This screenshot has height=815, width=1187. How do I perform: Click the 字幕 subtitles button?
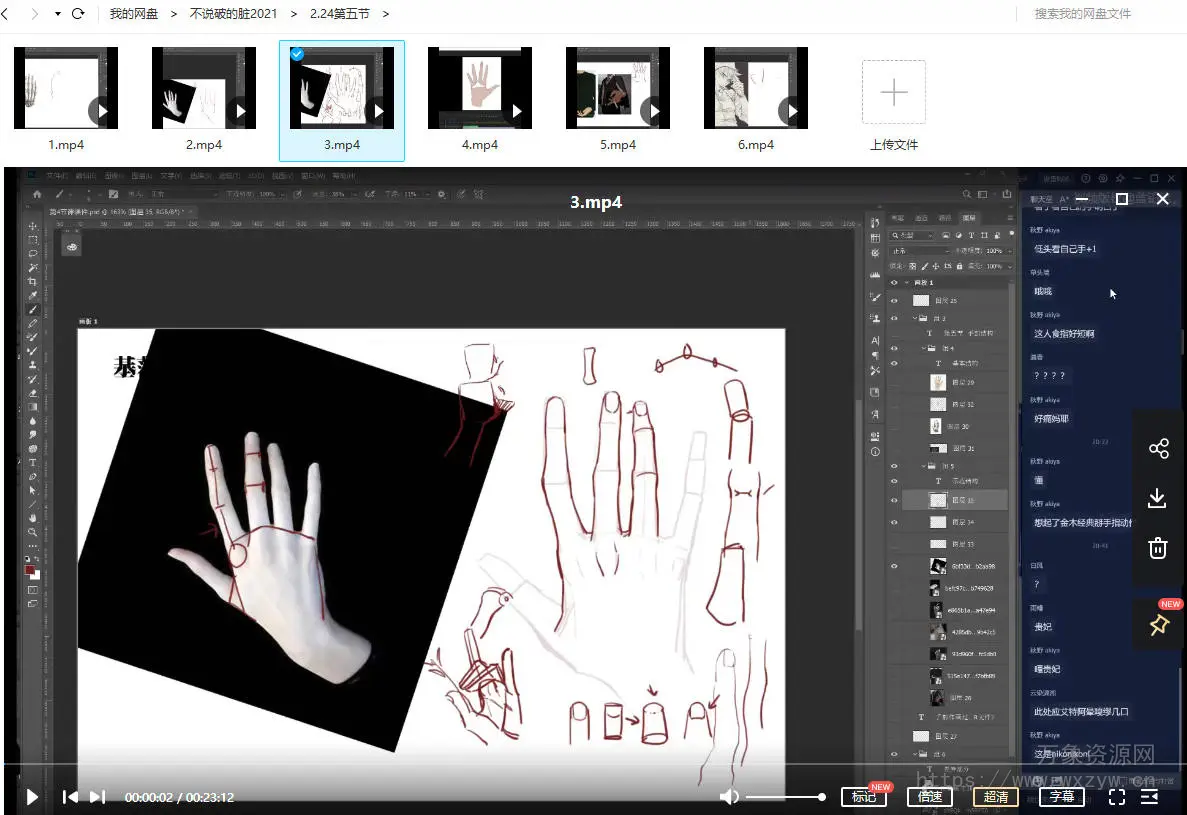click(x=1062, y=797)
